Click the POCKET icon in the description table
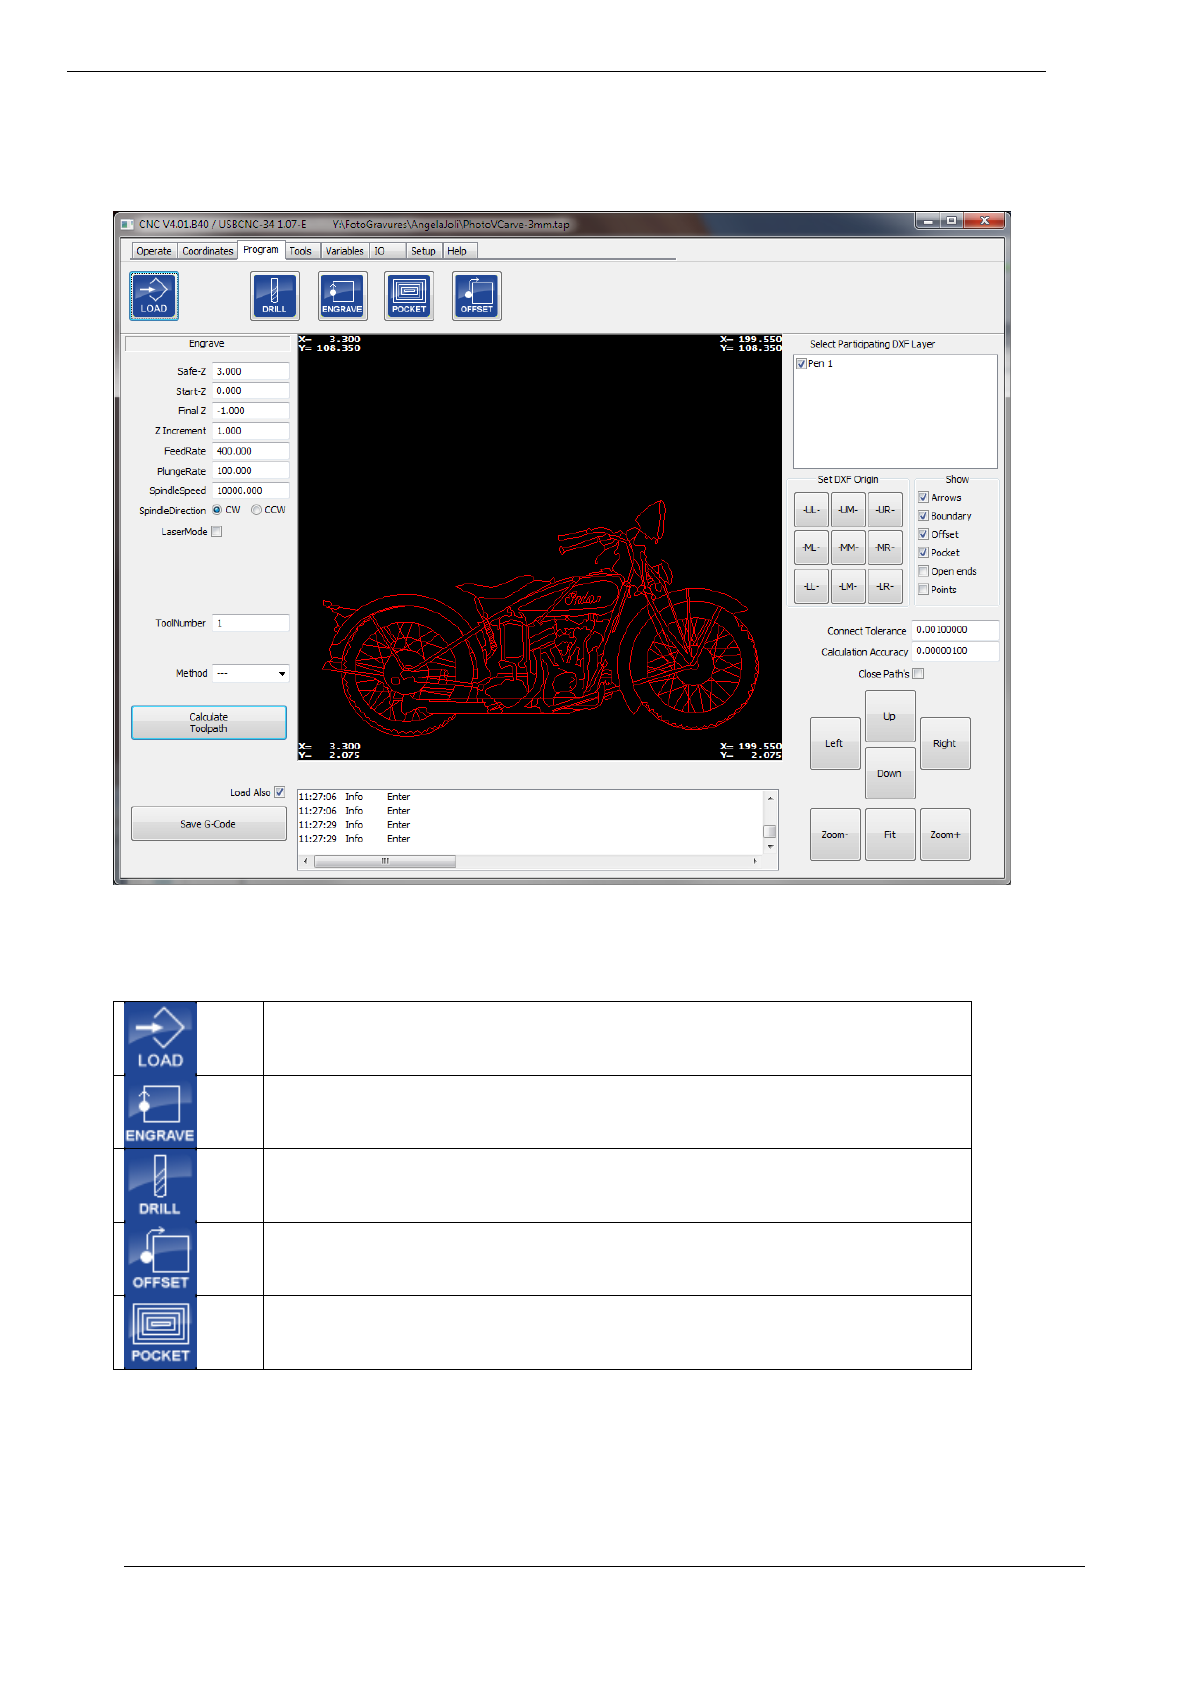 click(160, 1332)
